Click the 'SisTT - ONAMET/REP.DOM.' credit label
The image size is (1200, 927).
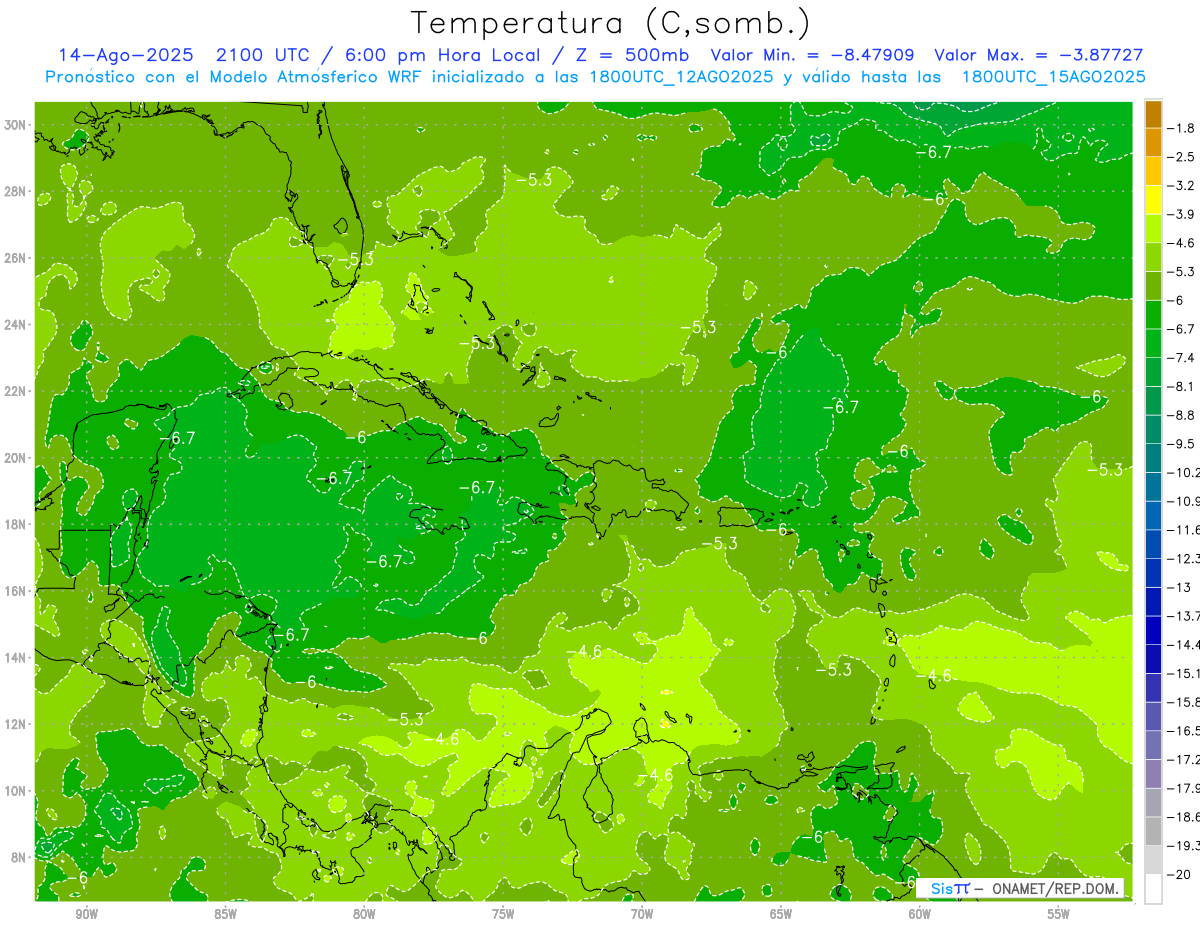tap(1022, 888)
